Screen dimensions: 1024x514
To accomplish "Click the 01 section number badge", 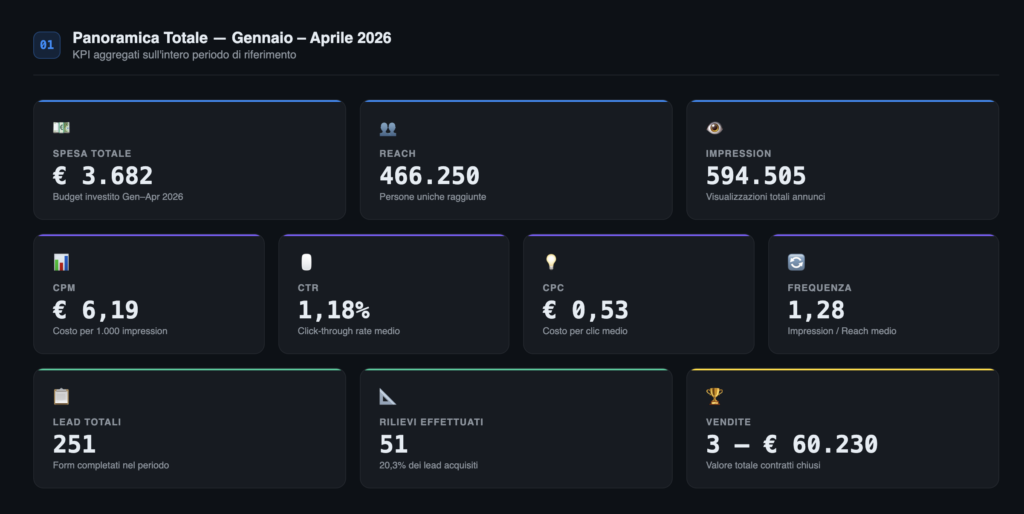I will tap(47, 45).
